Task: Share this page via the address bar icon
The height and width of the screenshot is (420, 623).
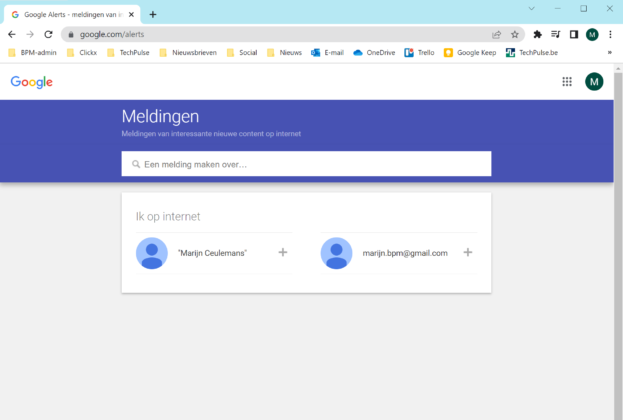Action: pos(497,35)
